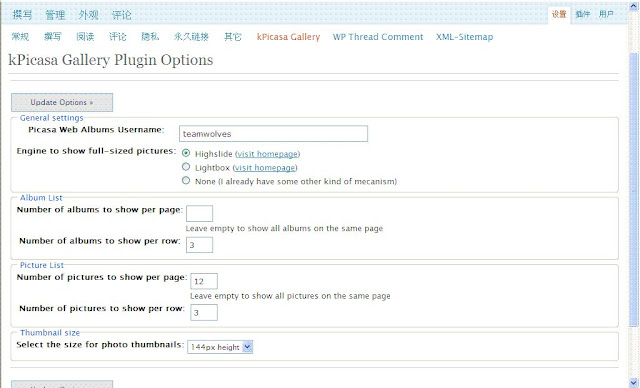This screenshot has width=640, height=388.
Task: Click the albums per page field
Action: pyautogui.click(x=199, y=213)
